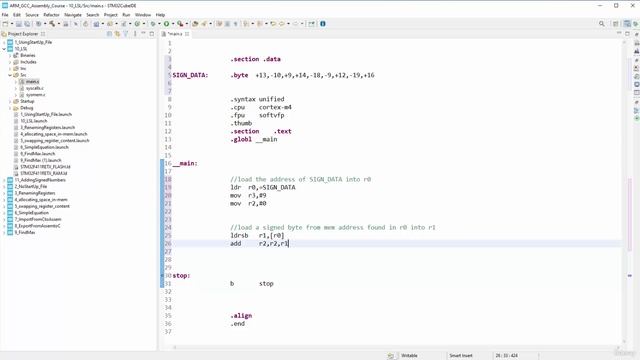The width and height of the screenshot is (640, 360).
Task: Select 6_SimpleEquation.launch file
Action: coord(44,147)
